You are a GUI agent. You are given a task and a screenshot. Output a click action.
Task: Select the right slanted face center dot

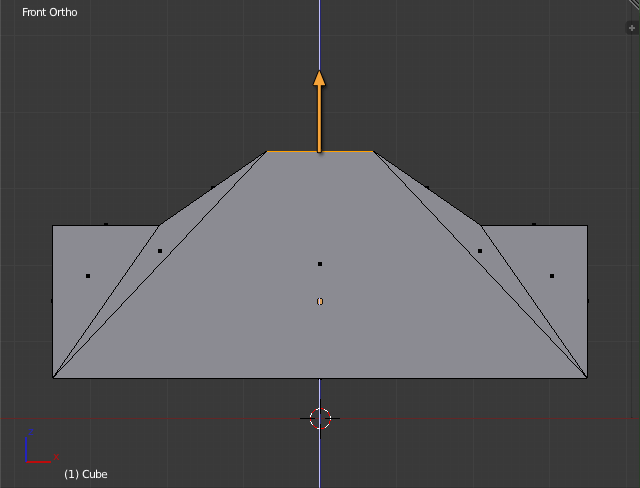coord(480,251)
